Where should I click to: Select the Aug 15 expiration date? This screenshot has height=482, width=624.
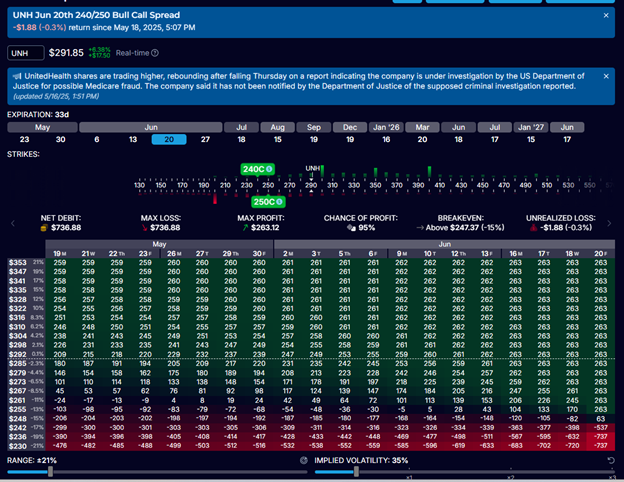pyautogui.click(x=277, y=139)
